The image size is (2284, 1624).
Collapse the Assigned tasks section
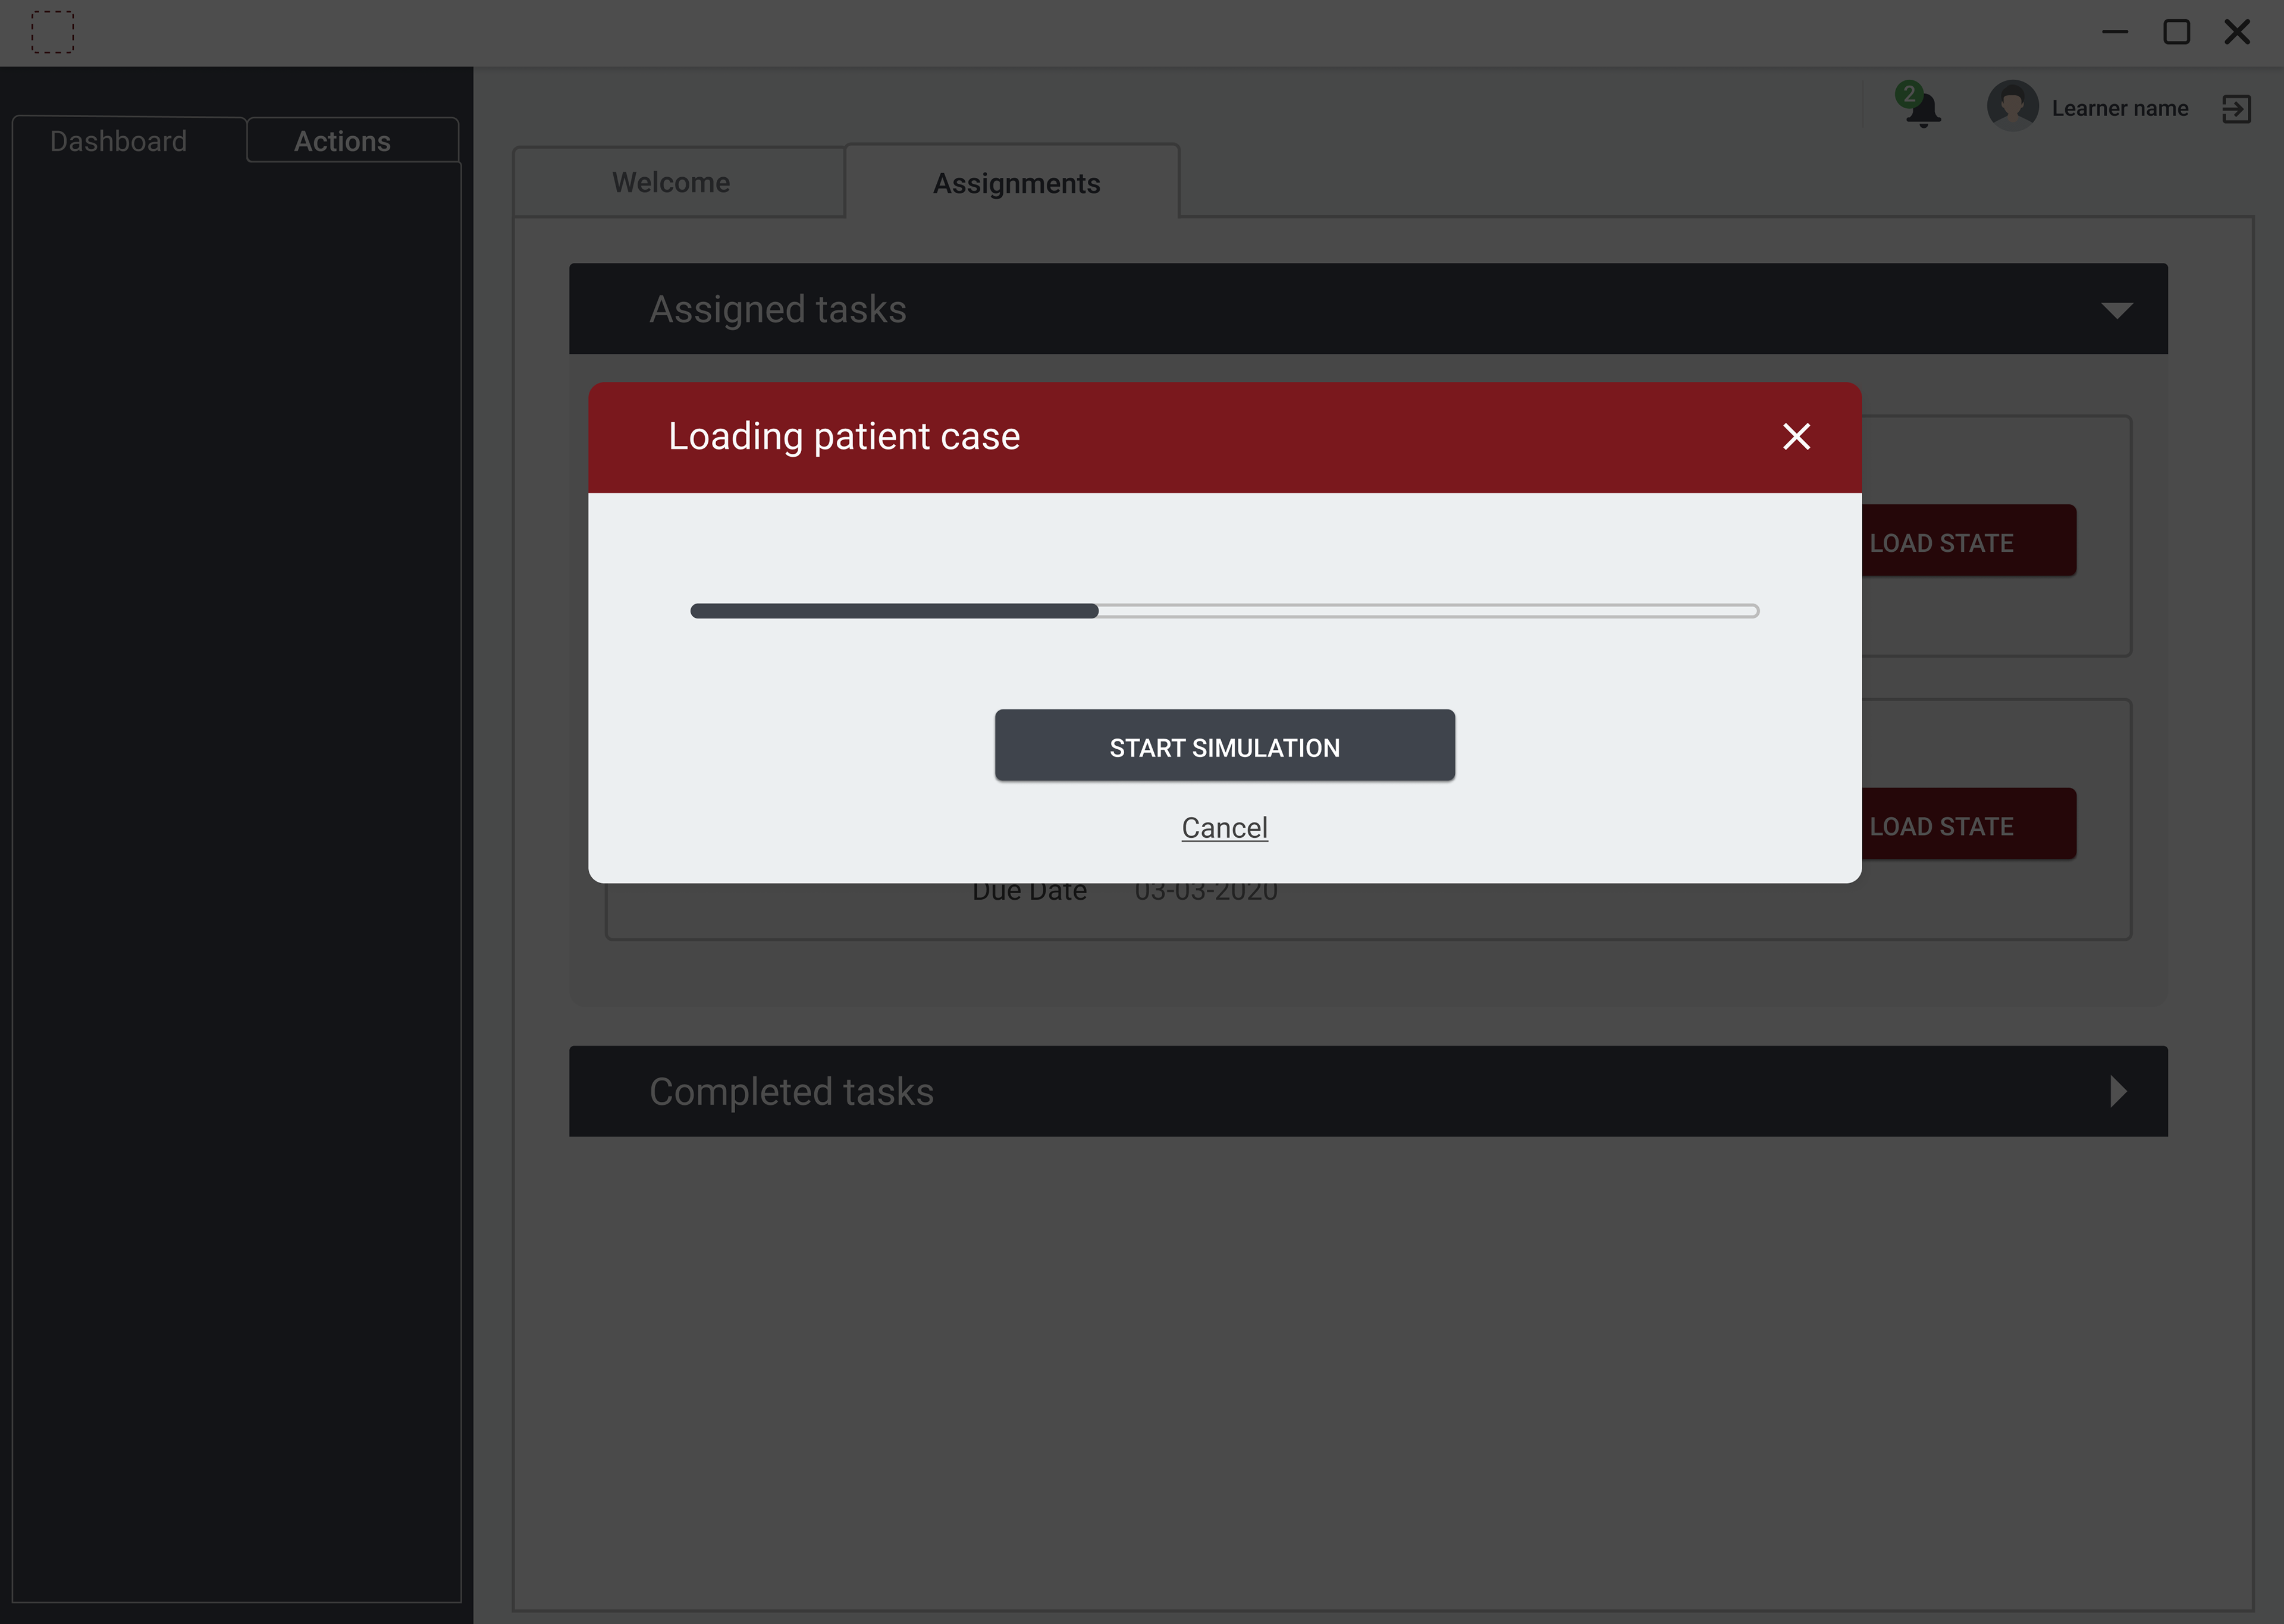pyautogui.click(x=2116, y=310)
